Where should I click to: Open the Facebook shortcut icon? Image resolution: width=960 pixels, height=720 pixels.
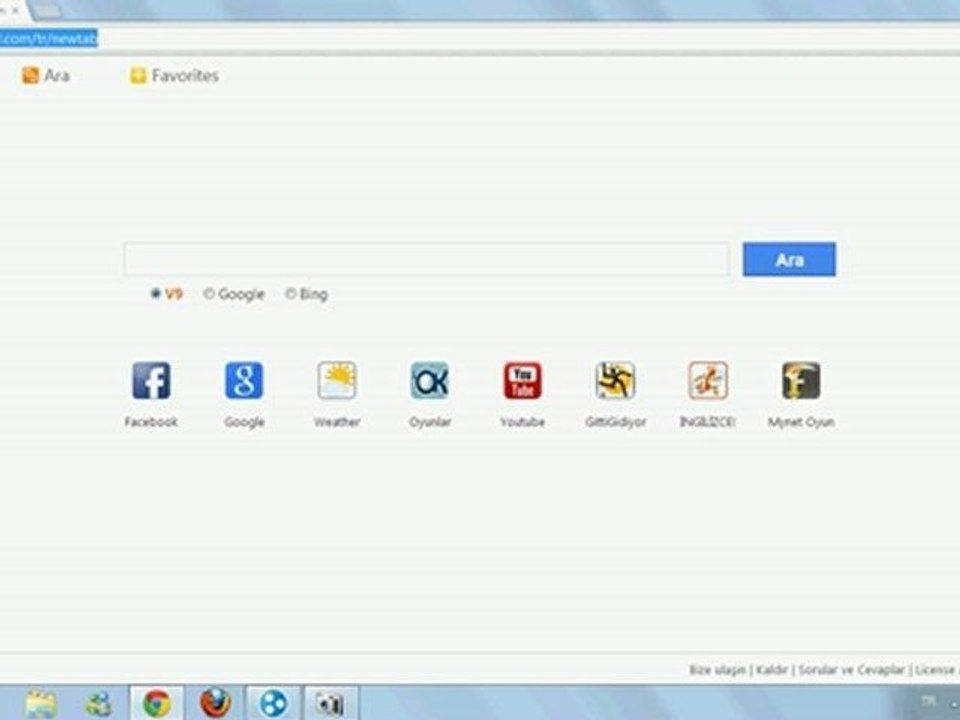(x=151, y=380)
